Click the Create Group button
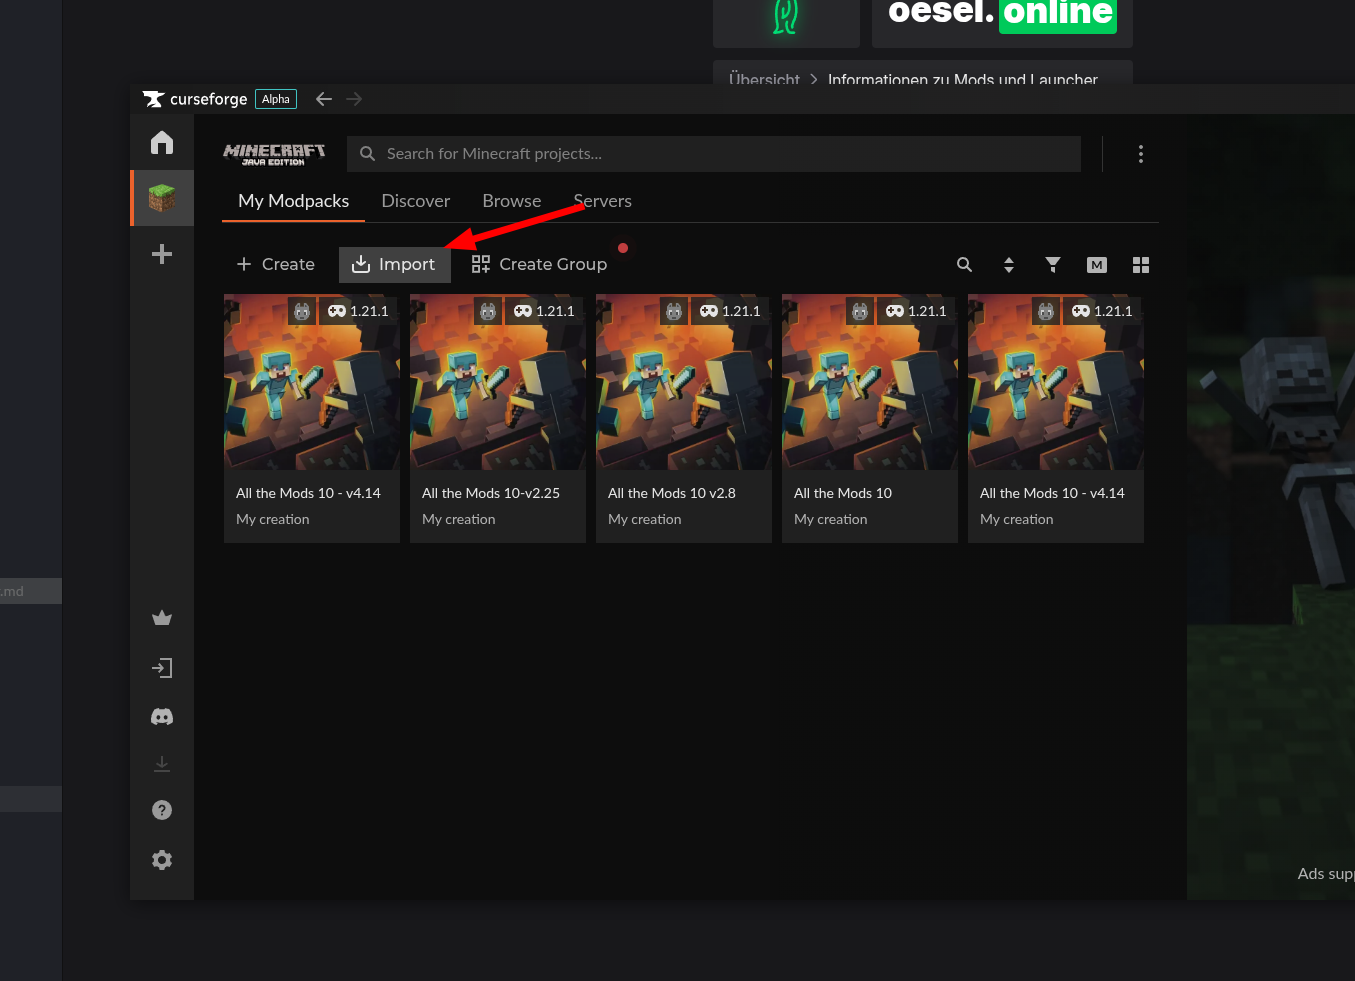This screenshot has width=1355, height=981. click(x=539, y=264)
